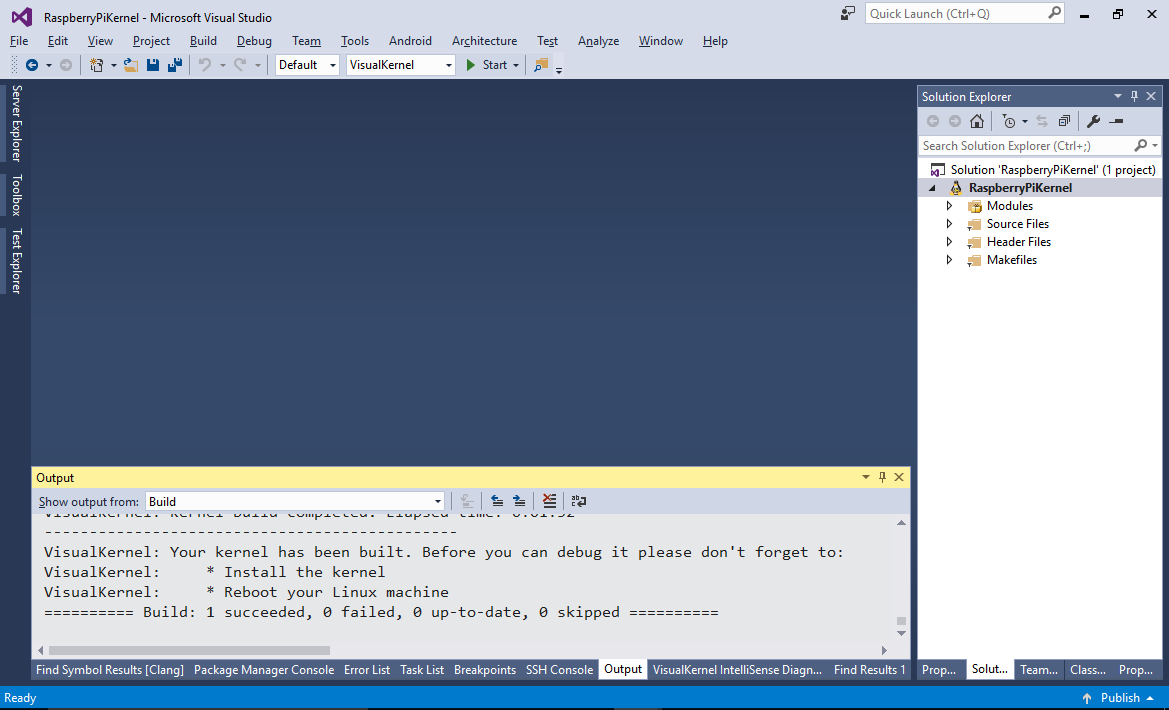Close the Output panel

click(x=898, y=477)
